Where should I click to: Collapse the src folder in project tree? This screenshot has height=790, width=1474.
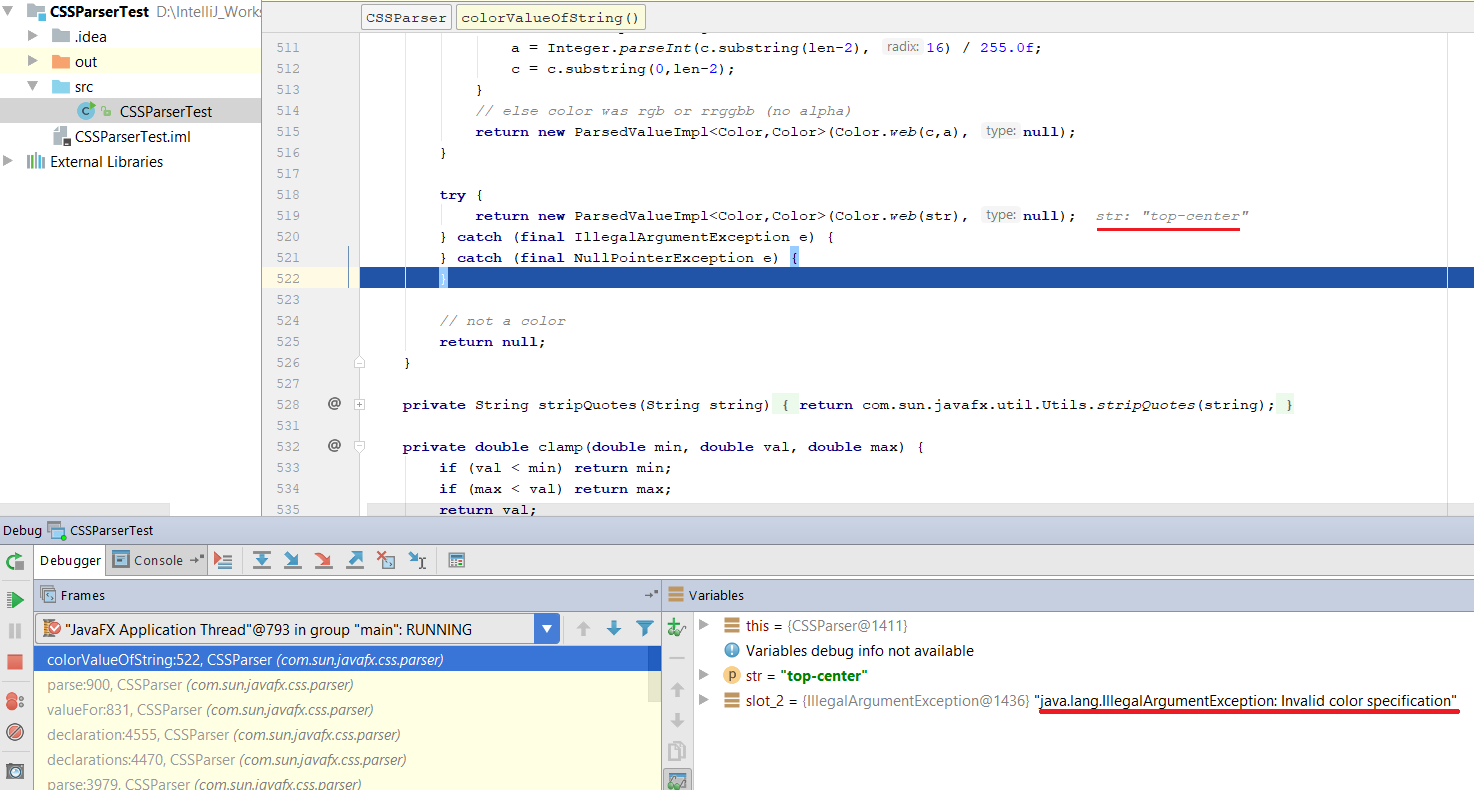[x=32, y=87]
